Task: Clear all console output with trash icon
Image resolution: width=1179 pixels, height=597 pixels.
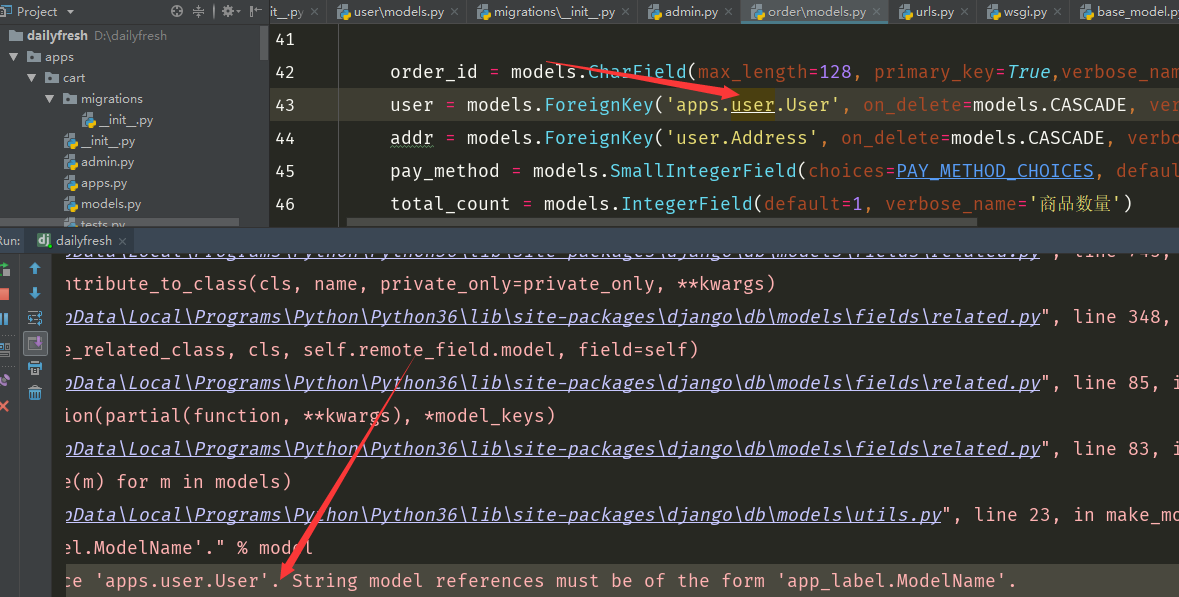Action: point(35,392)
